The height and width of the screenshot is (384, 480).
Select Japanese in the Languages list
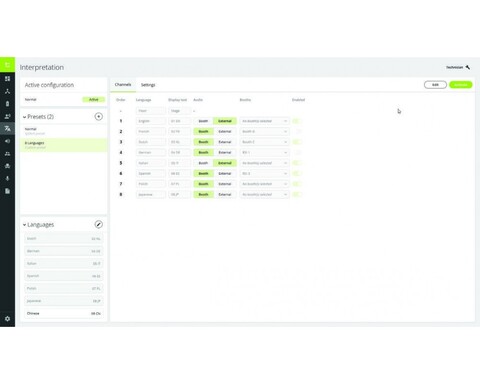click(64, 301)
